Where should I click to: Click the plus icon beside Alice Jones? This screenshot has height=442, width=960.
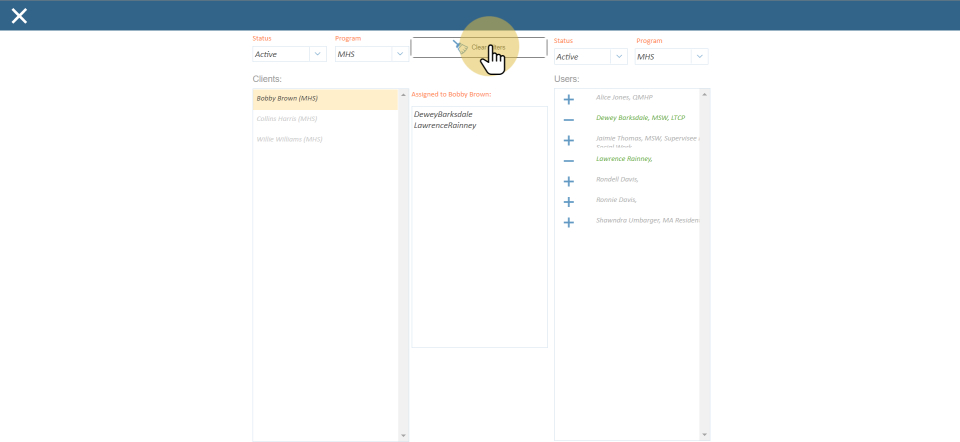tap(568, 100)
